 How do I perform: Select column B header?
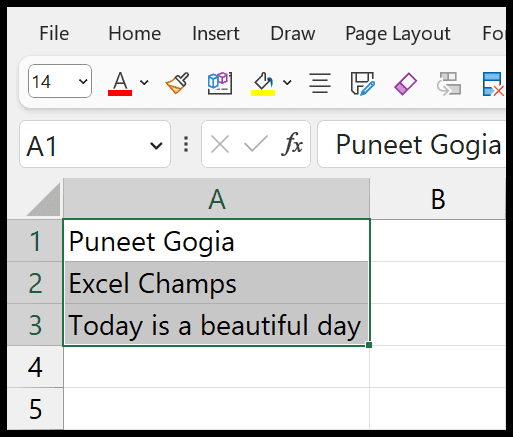[438, 199]
